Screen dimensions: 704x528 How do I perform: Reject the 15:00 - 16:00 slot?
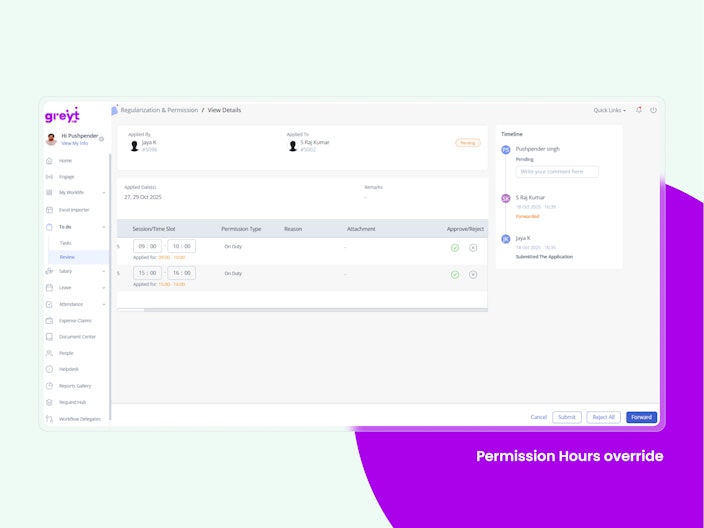click(473, 275)
